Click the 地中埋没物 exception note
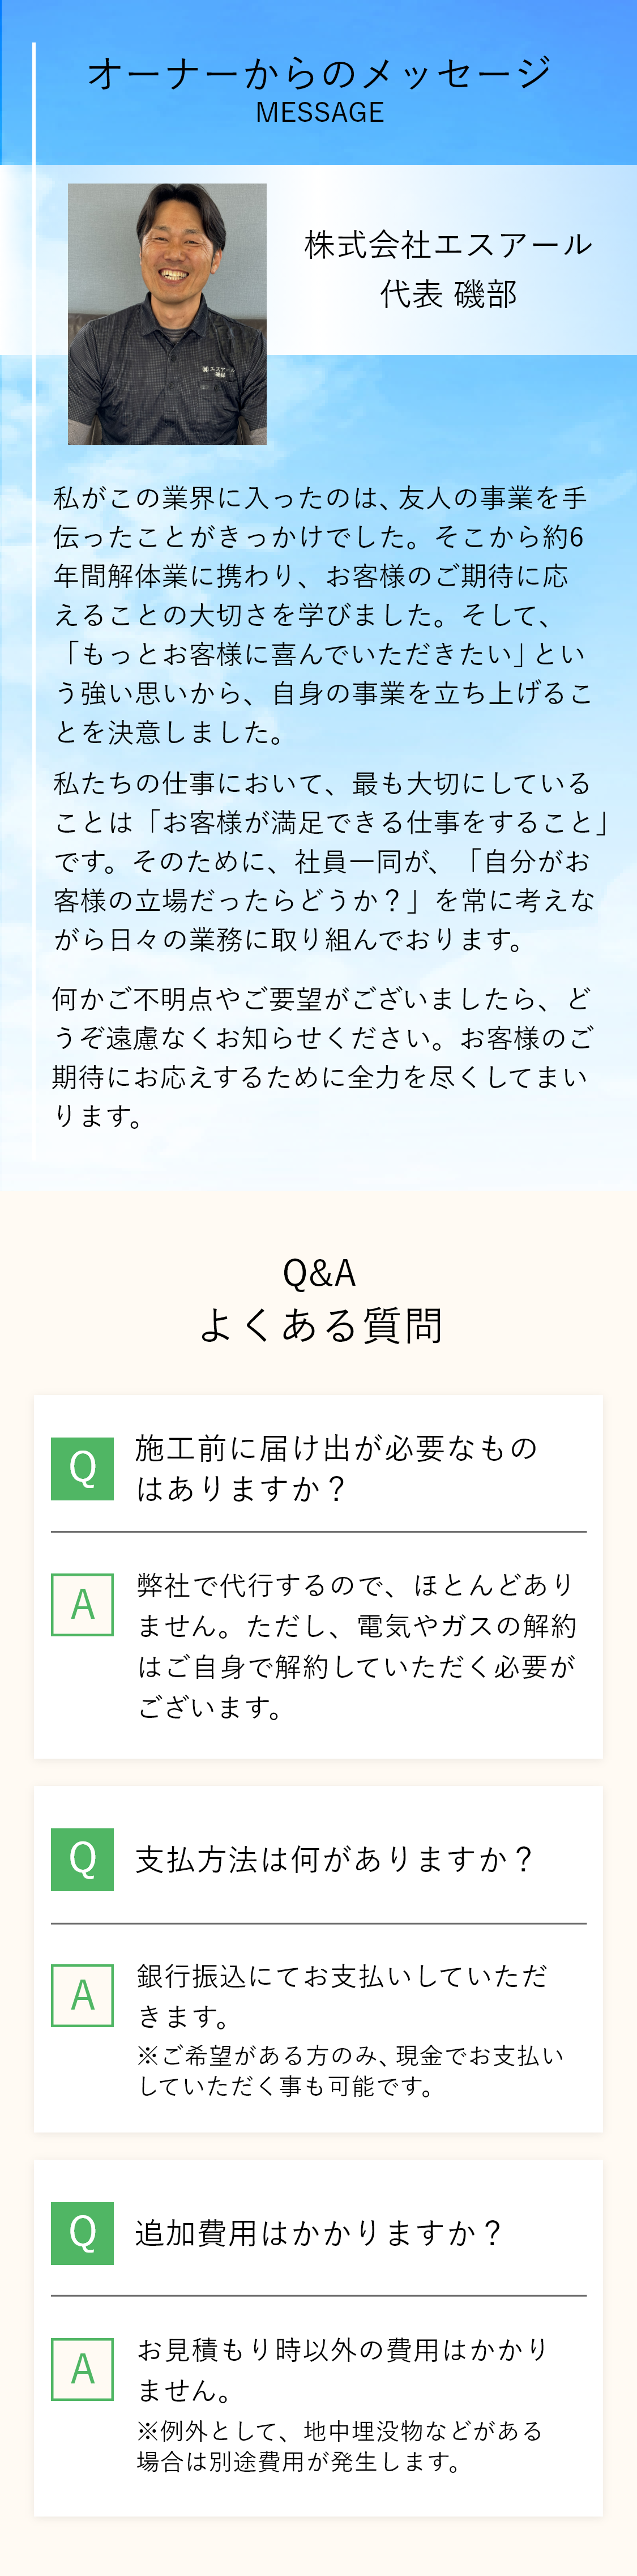The width and height of the screenshot is (637, 2576). (x=340, y=2446)
